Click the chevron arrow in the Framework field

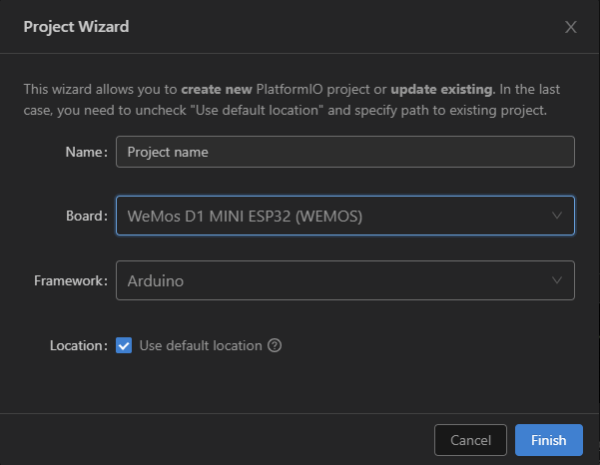point(557,281)
